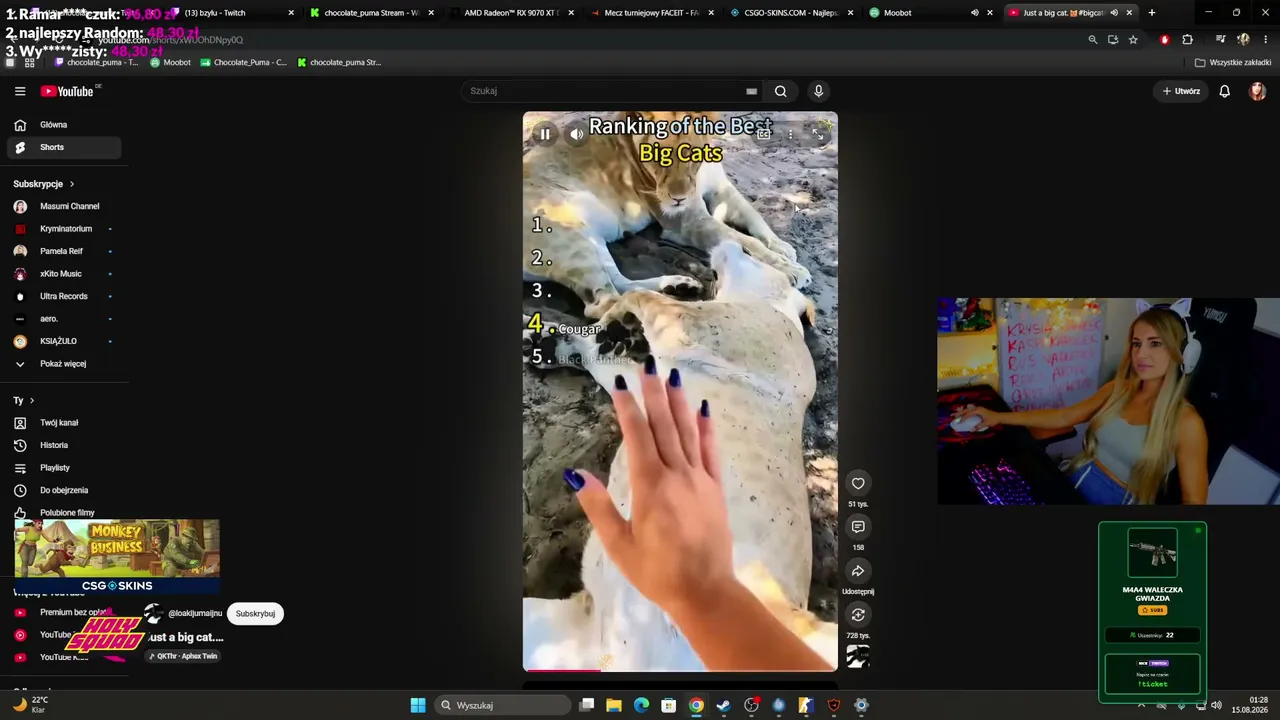Viewport: 1280px width, 720px height.
Task: Open Ultra Records channel
Action: (65, 296)
